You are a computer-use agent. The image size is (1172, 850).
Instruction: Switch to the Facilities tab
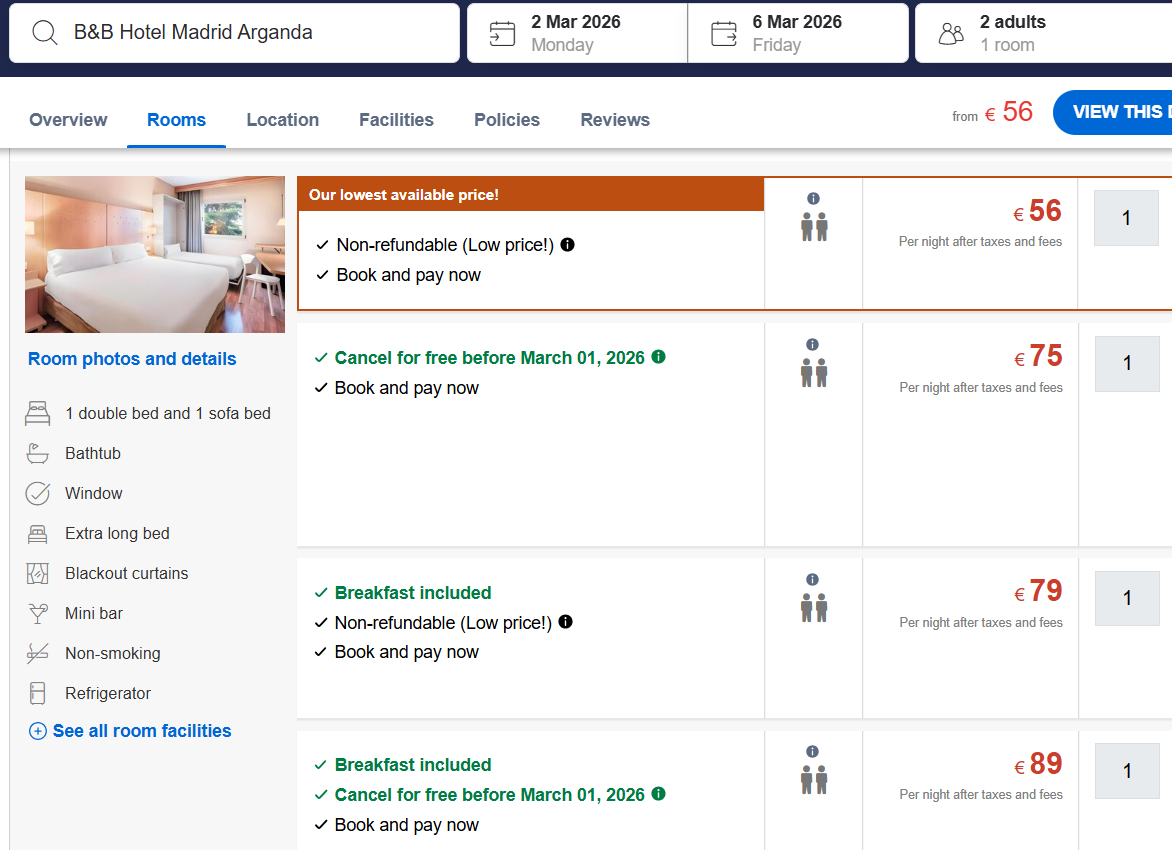tap(396, 120)
